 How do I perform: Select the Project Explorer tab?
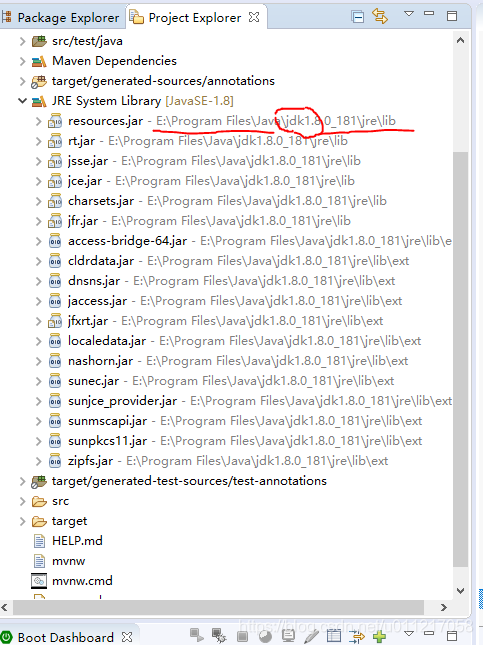[195, 18]
